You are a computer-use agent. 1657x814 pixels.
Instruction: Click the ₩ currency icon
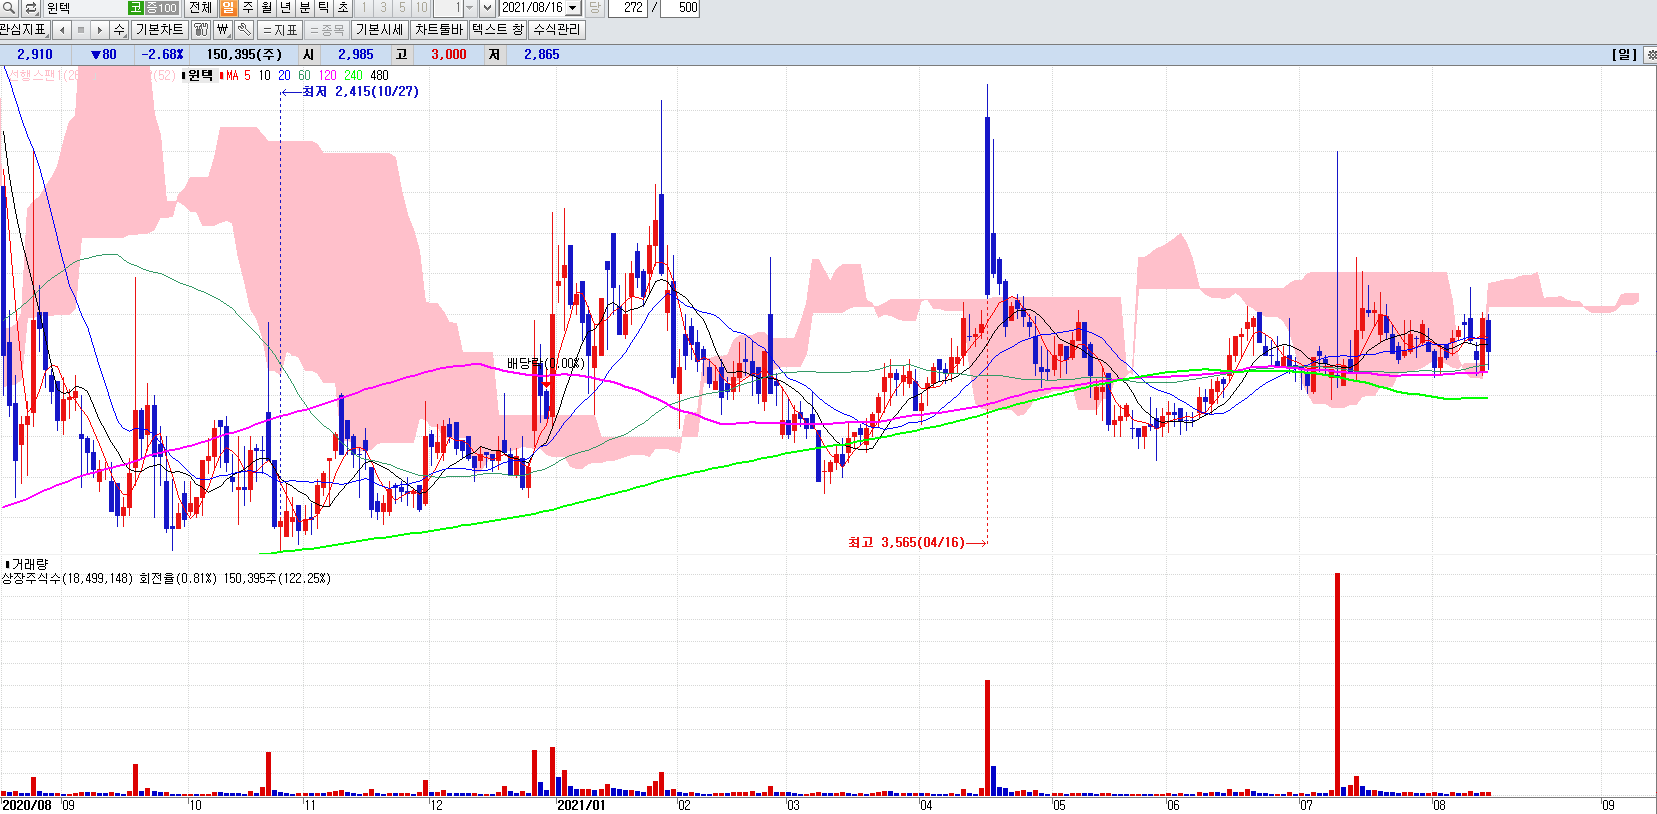[x=223, y=30]
